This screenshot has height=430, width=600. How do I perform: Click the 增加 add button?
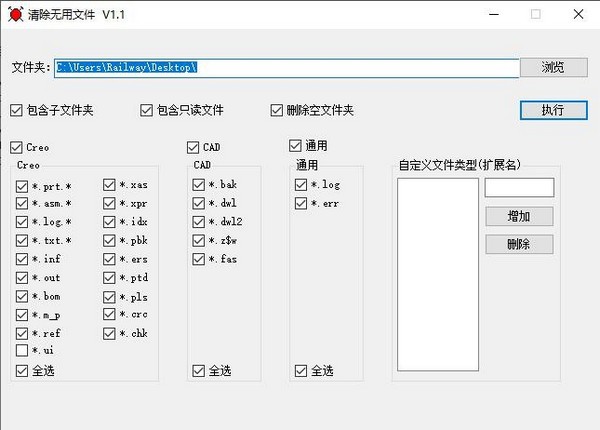click(518, 216)
